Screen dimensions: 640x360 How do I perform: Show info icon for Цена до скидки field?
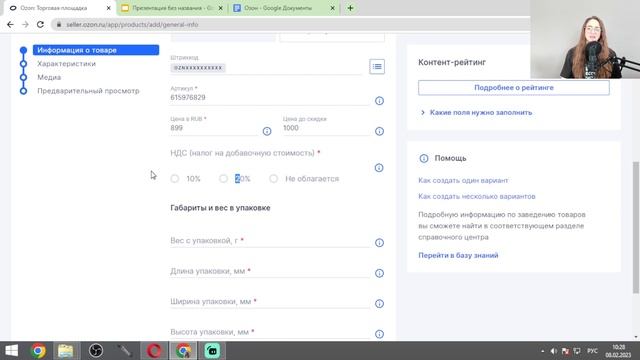click(379, 131)
